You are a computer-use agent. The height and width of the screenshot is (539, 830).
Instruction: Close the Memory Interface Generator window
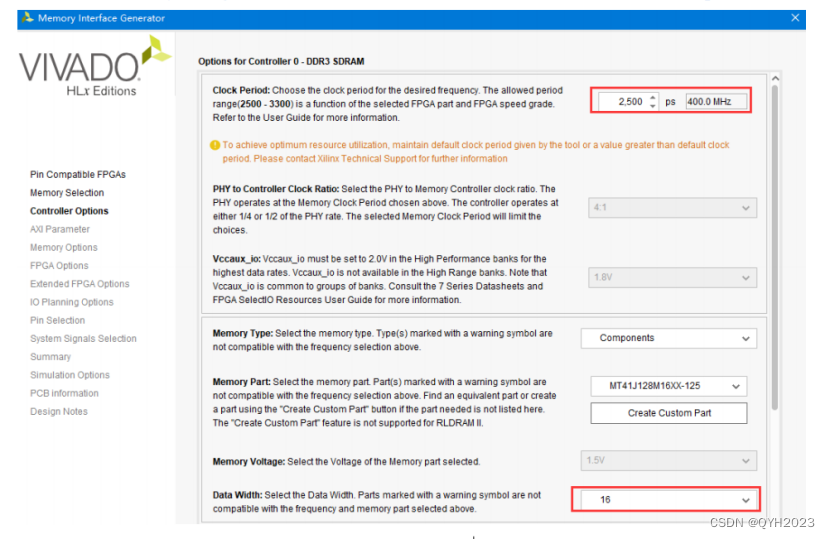coord(795,18)
